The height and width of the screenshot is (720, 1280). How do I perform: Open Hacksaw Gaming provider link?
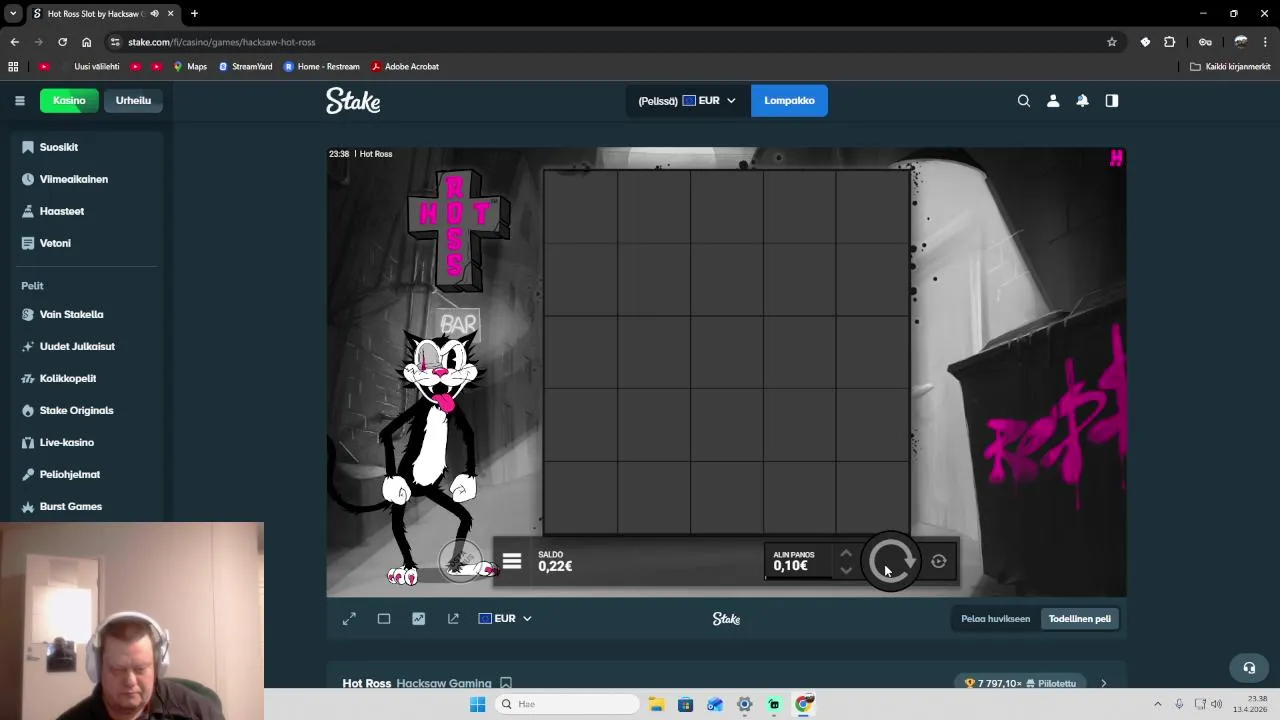(x=444, y=683)
